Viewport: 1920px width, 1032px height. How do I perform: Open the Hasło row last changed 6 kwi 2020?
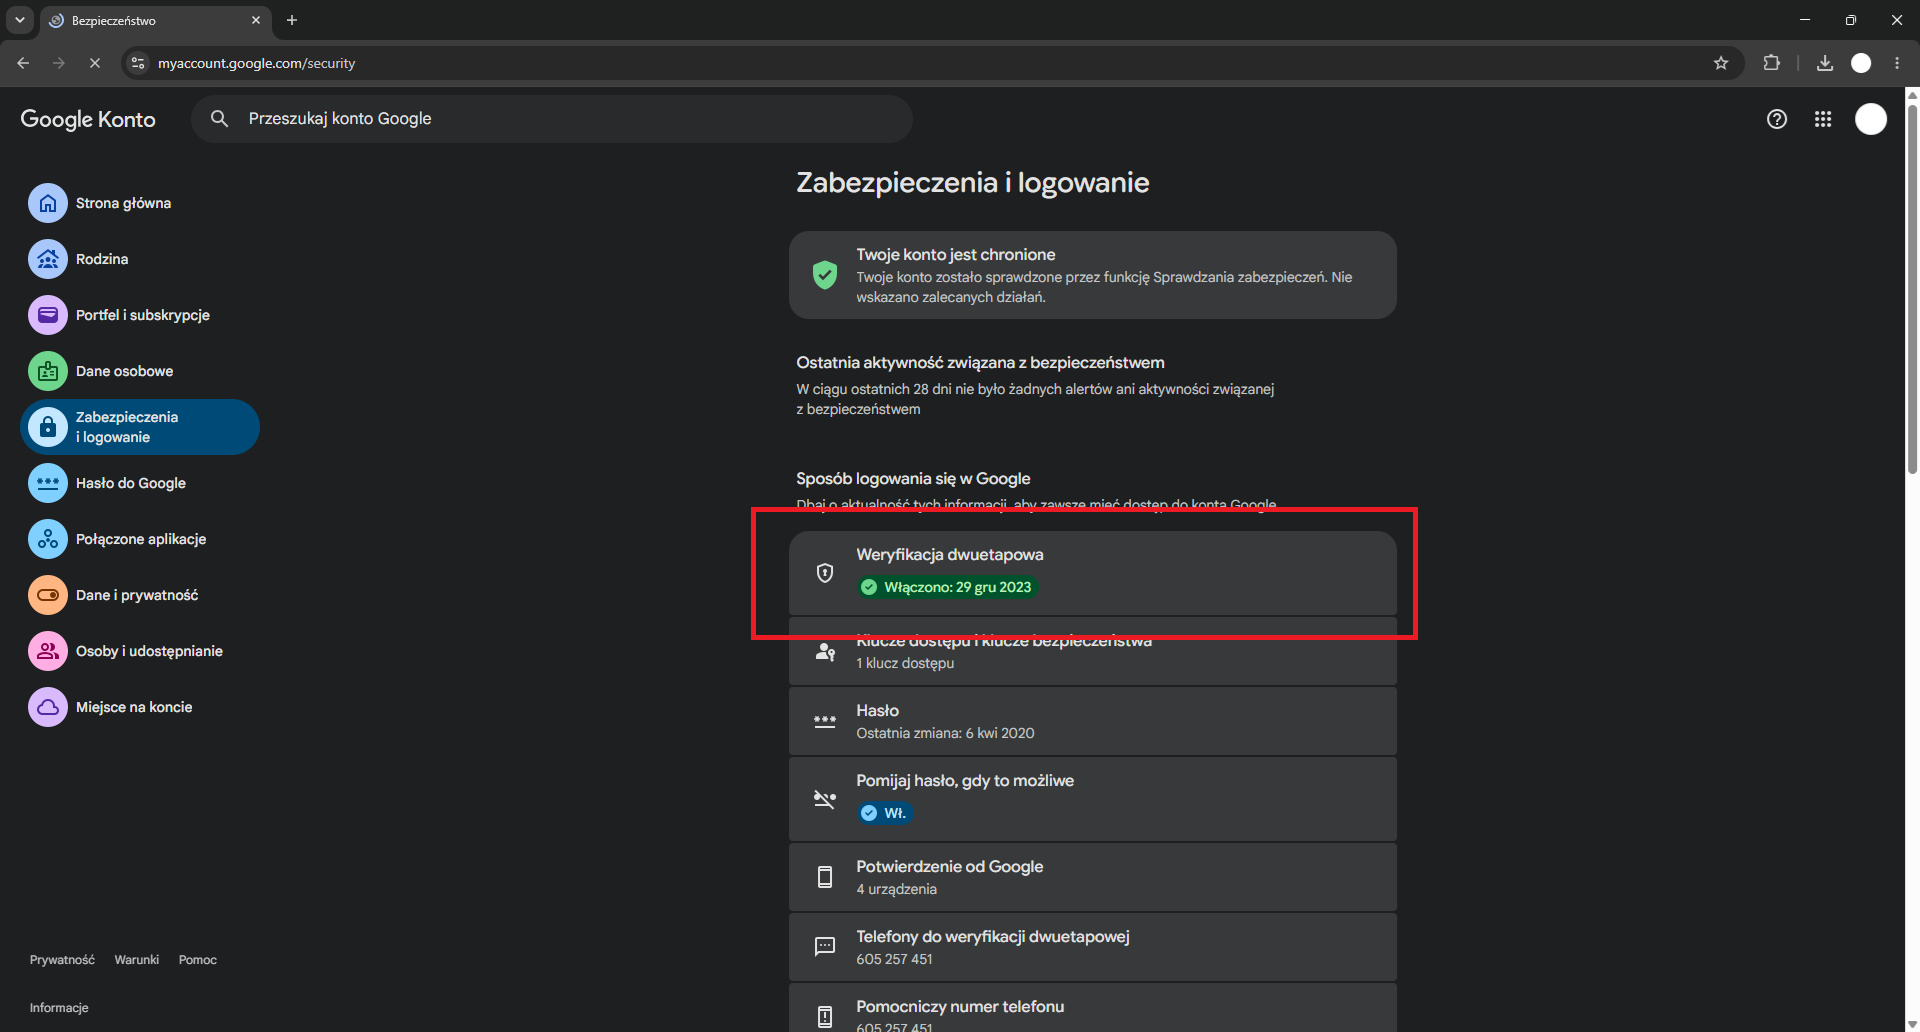pos(1093,721)
